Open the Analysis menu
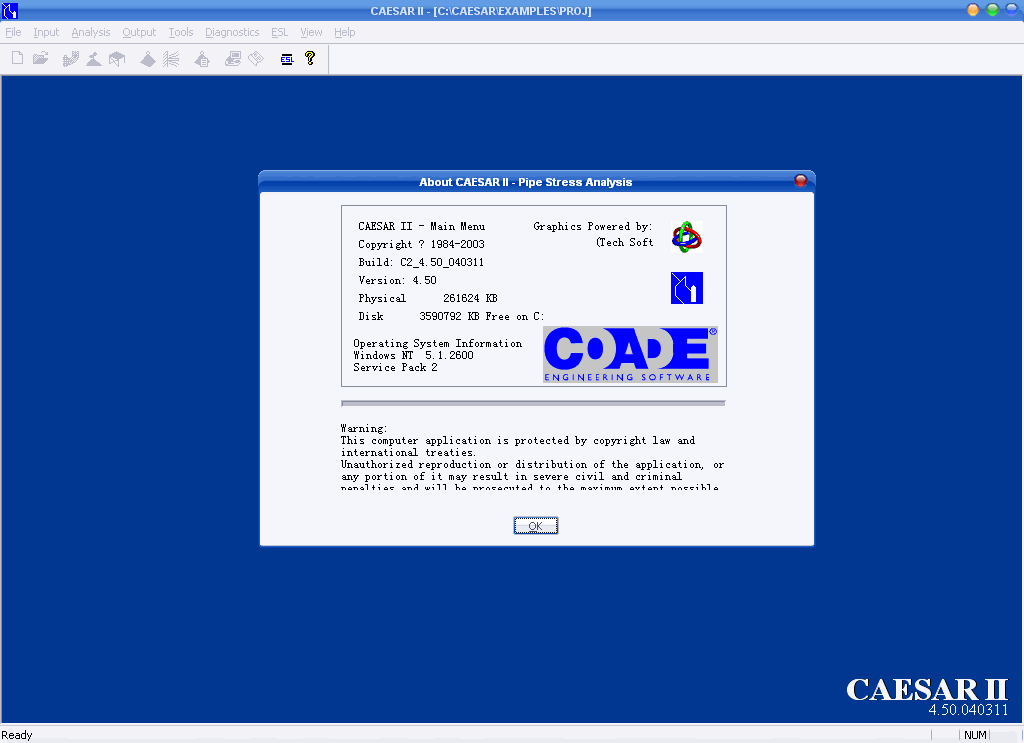 pos(91,32)
